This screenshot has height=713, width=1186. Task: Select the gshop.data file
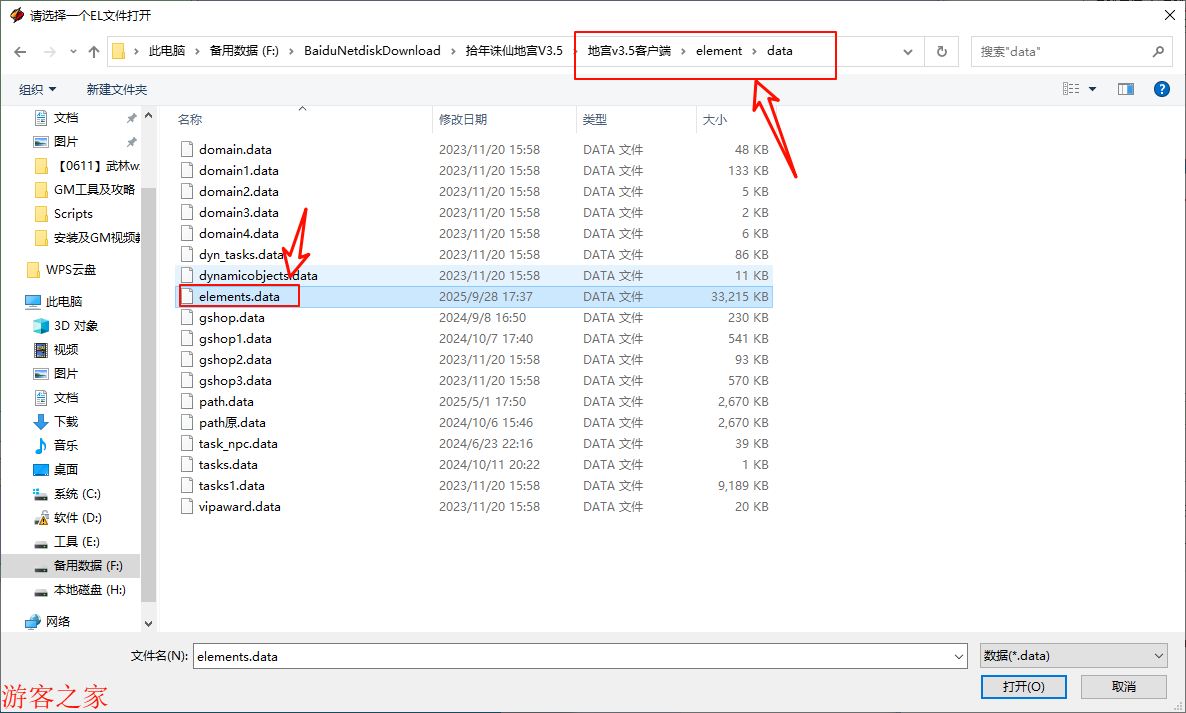click(232, 317)
